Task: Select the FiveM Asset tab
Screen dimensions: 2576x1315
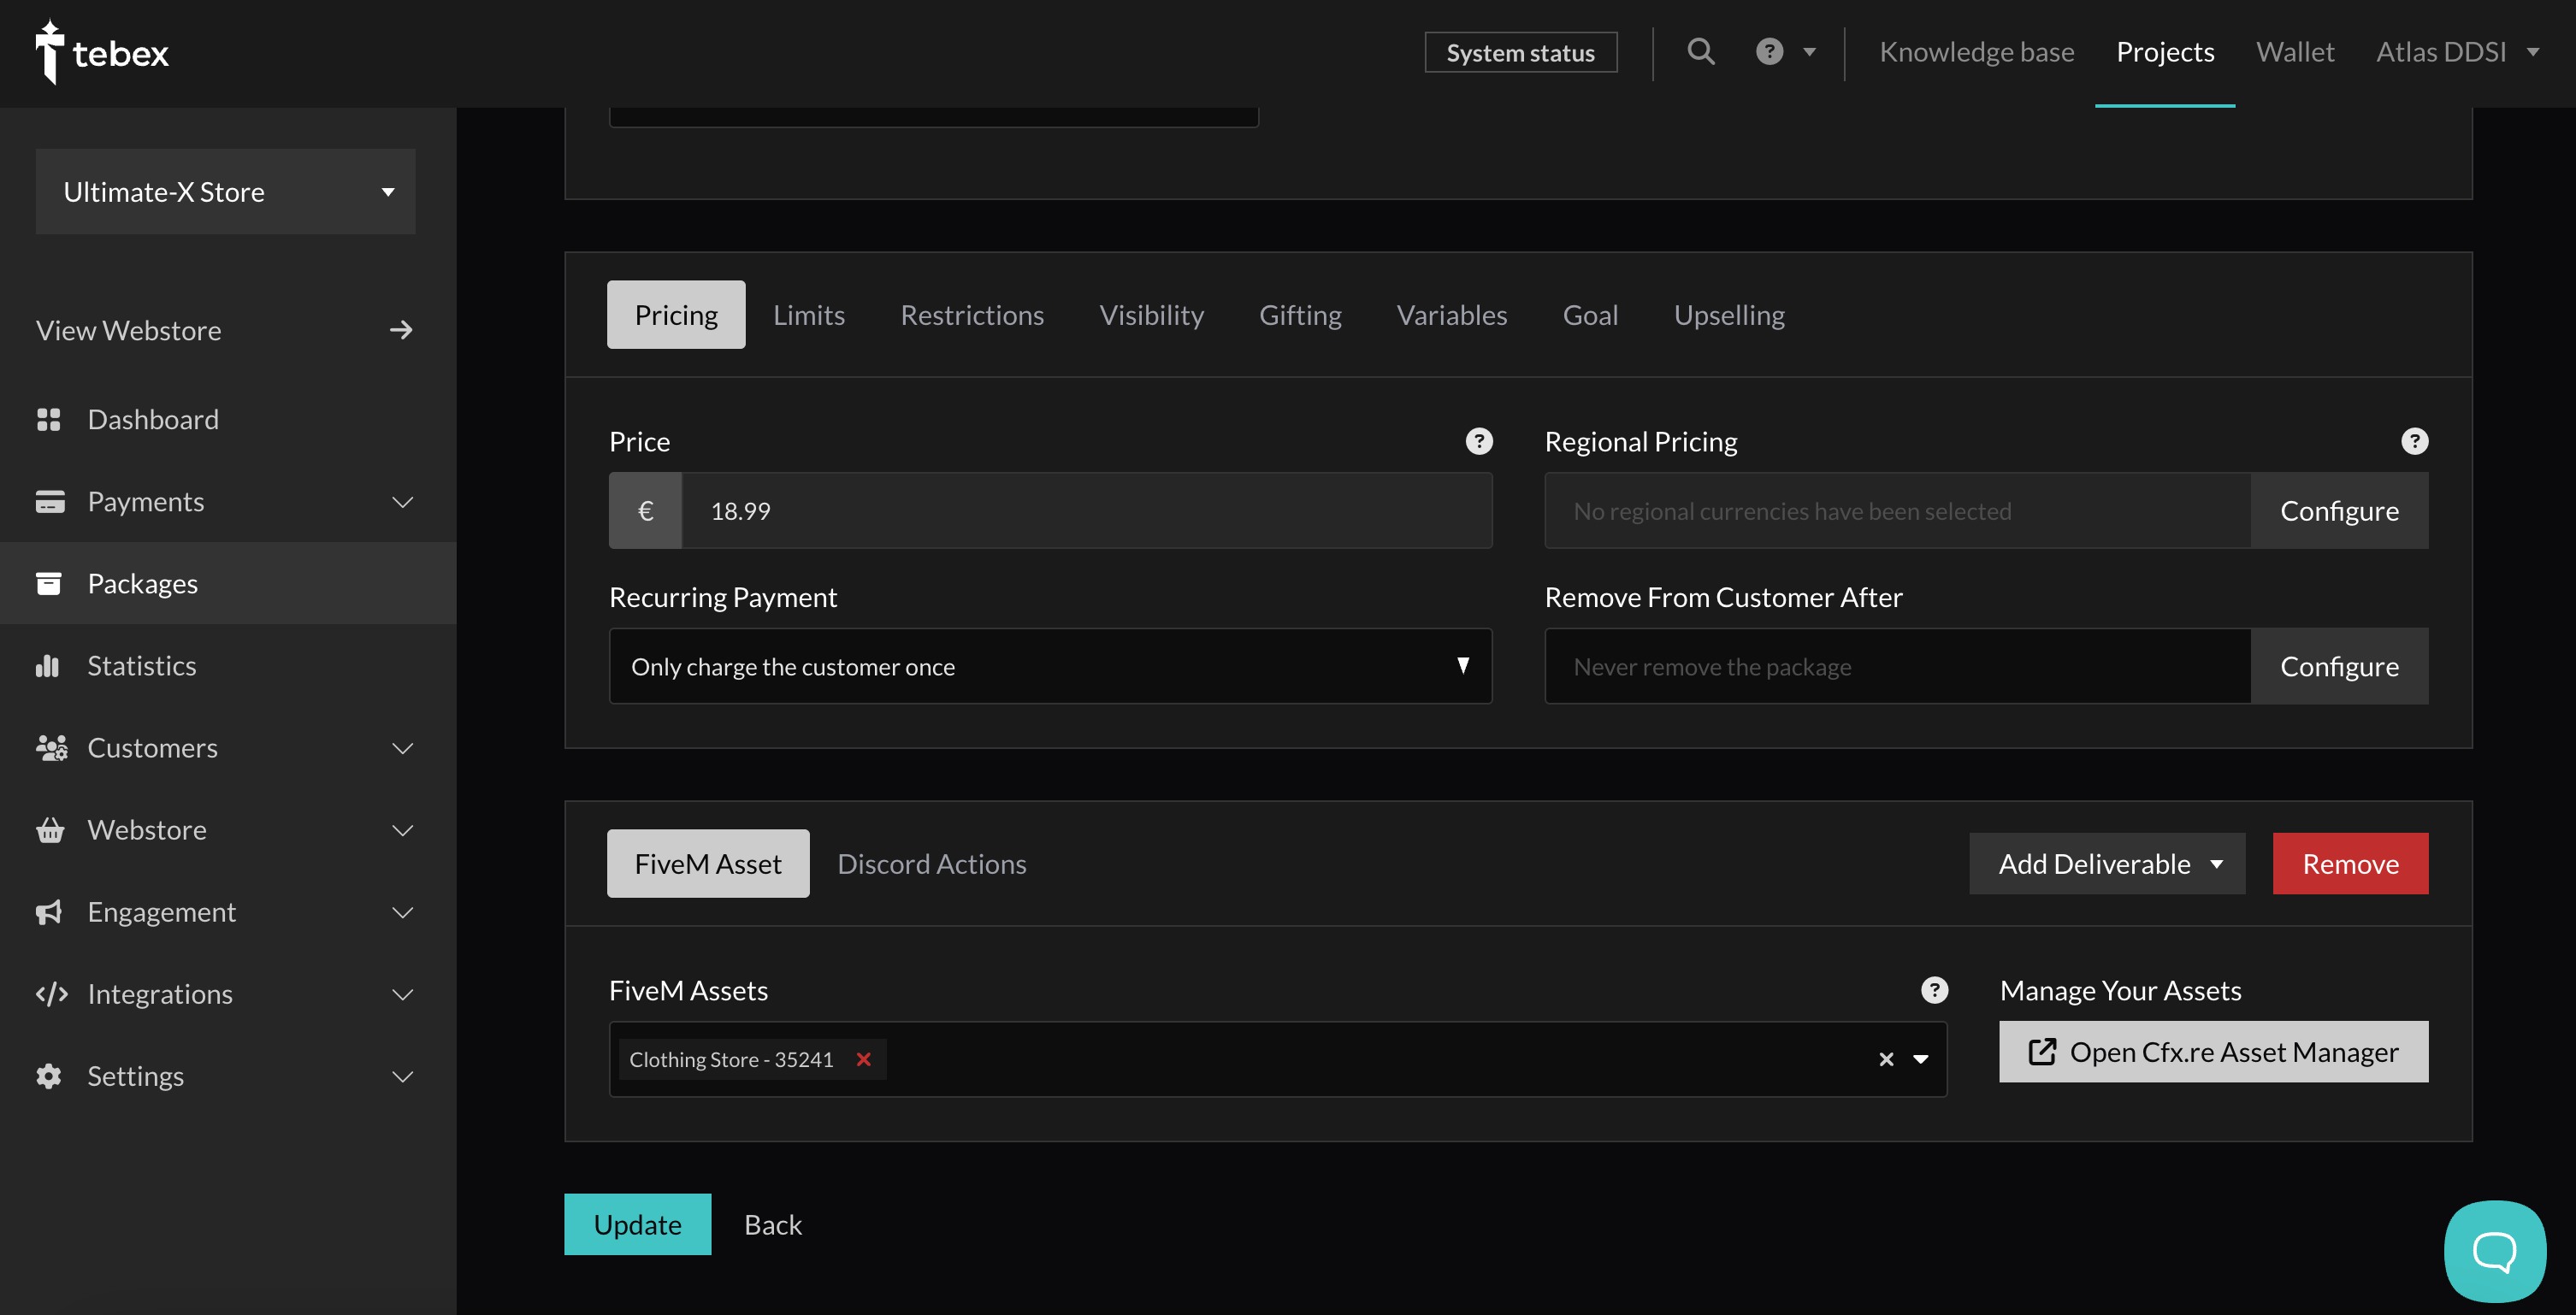Action: (x=708, y=863)
